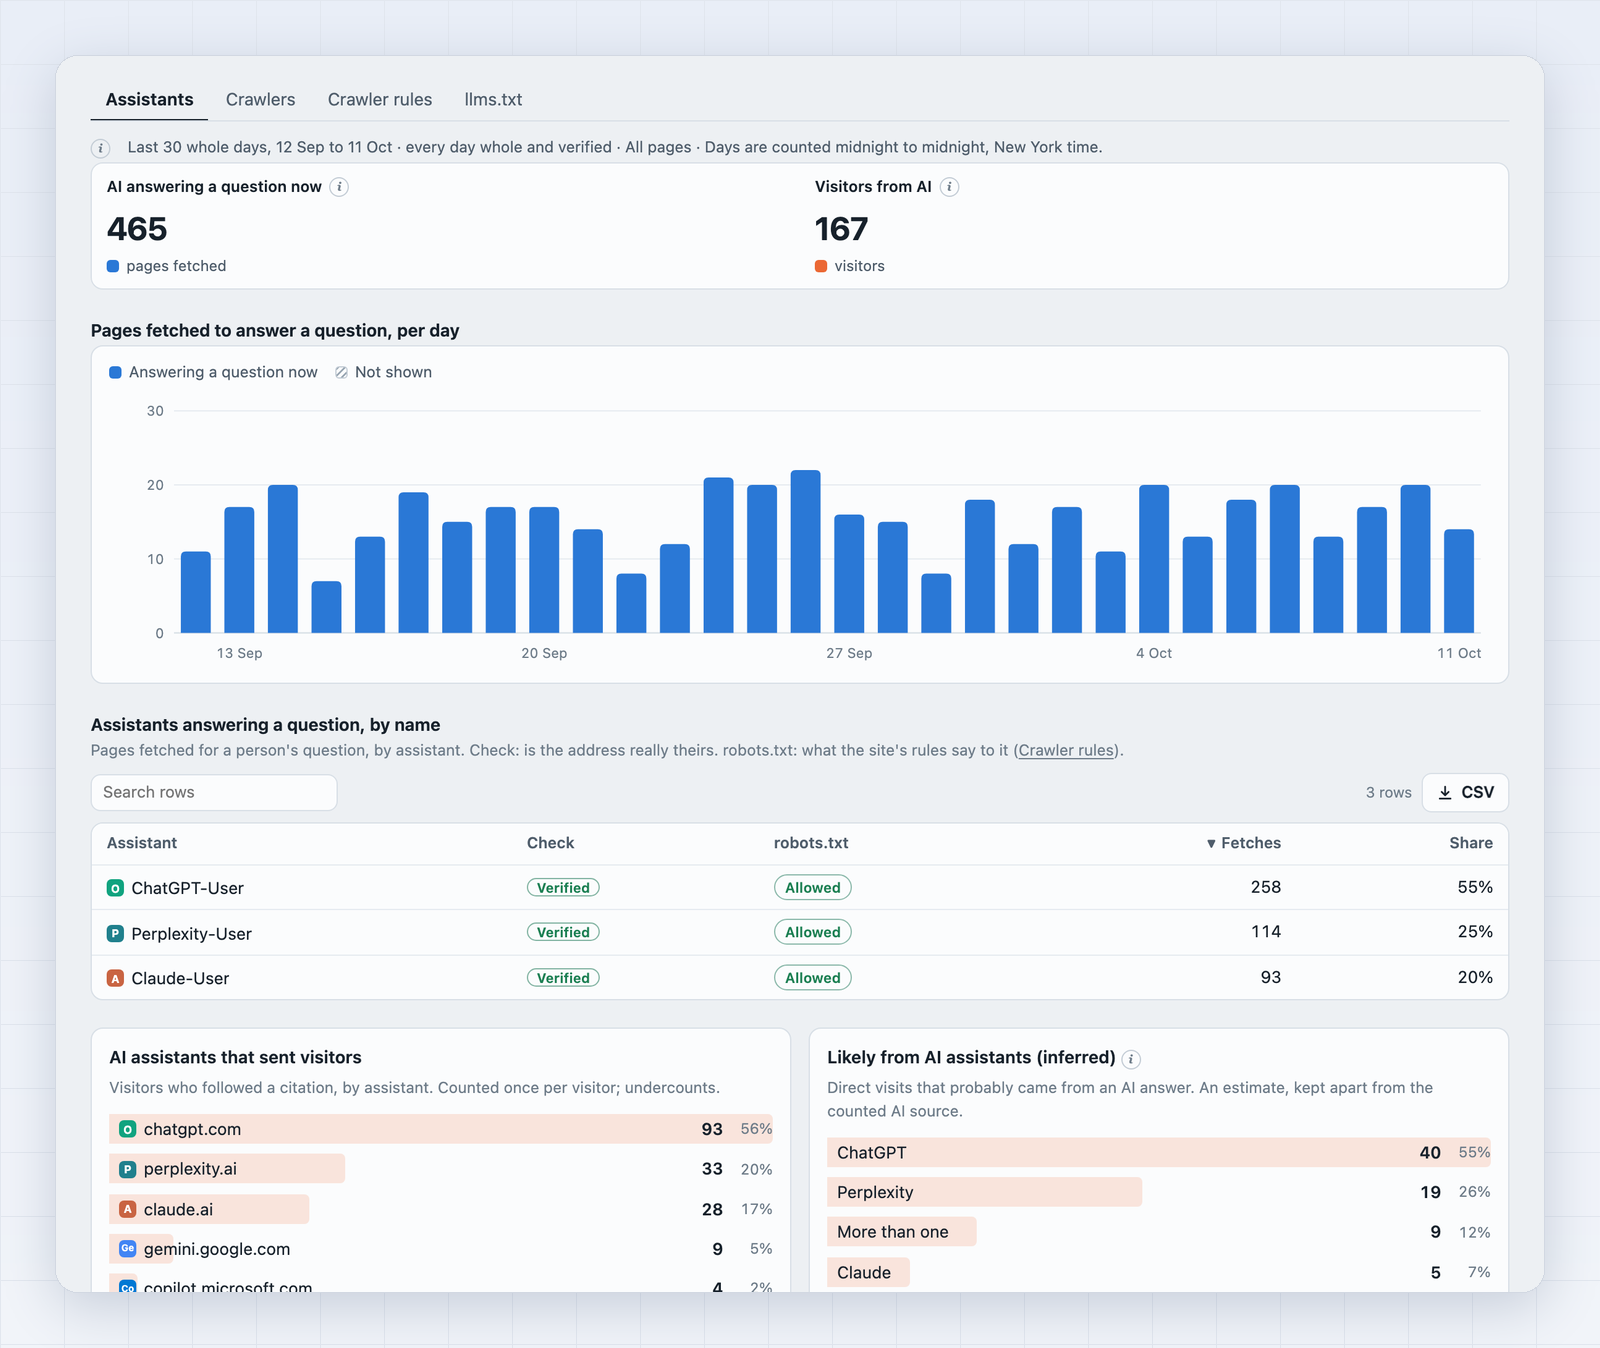Click the ChatGPT-User row icon

[115, 888]
